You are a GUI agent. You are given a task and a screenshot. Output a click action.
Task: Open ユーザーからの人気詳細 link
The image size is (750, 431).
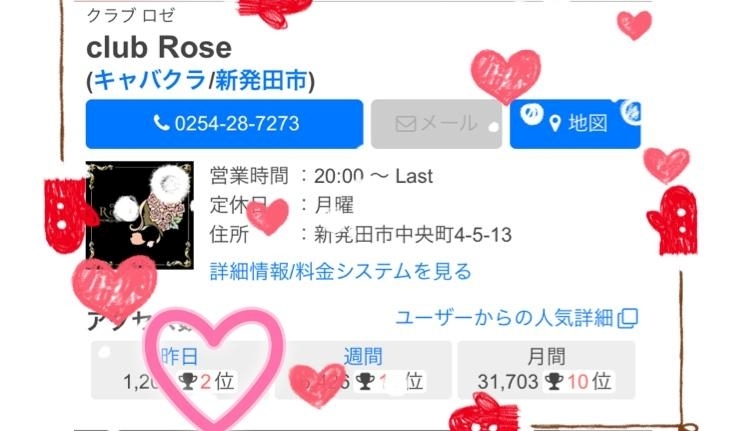point(505,318)
